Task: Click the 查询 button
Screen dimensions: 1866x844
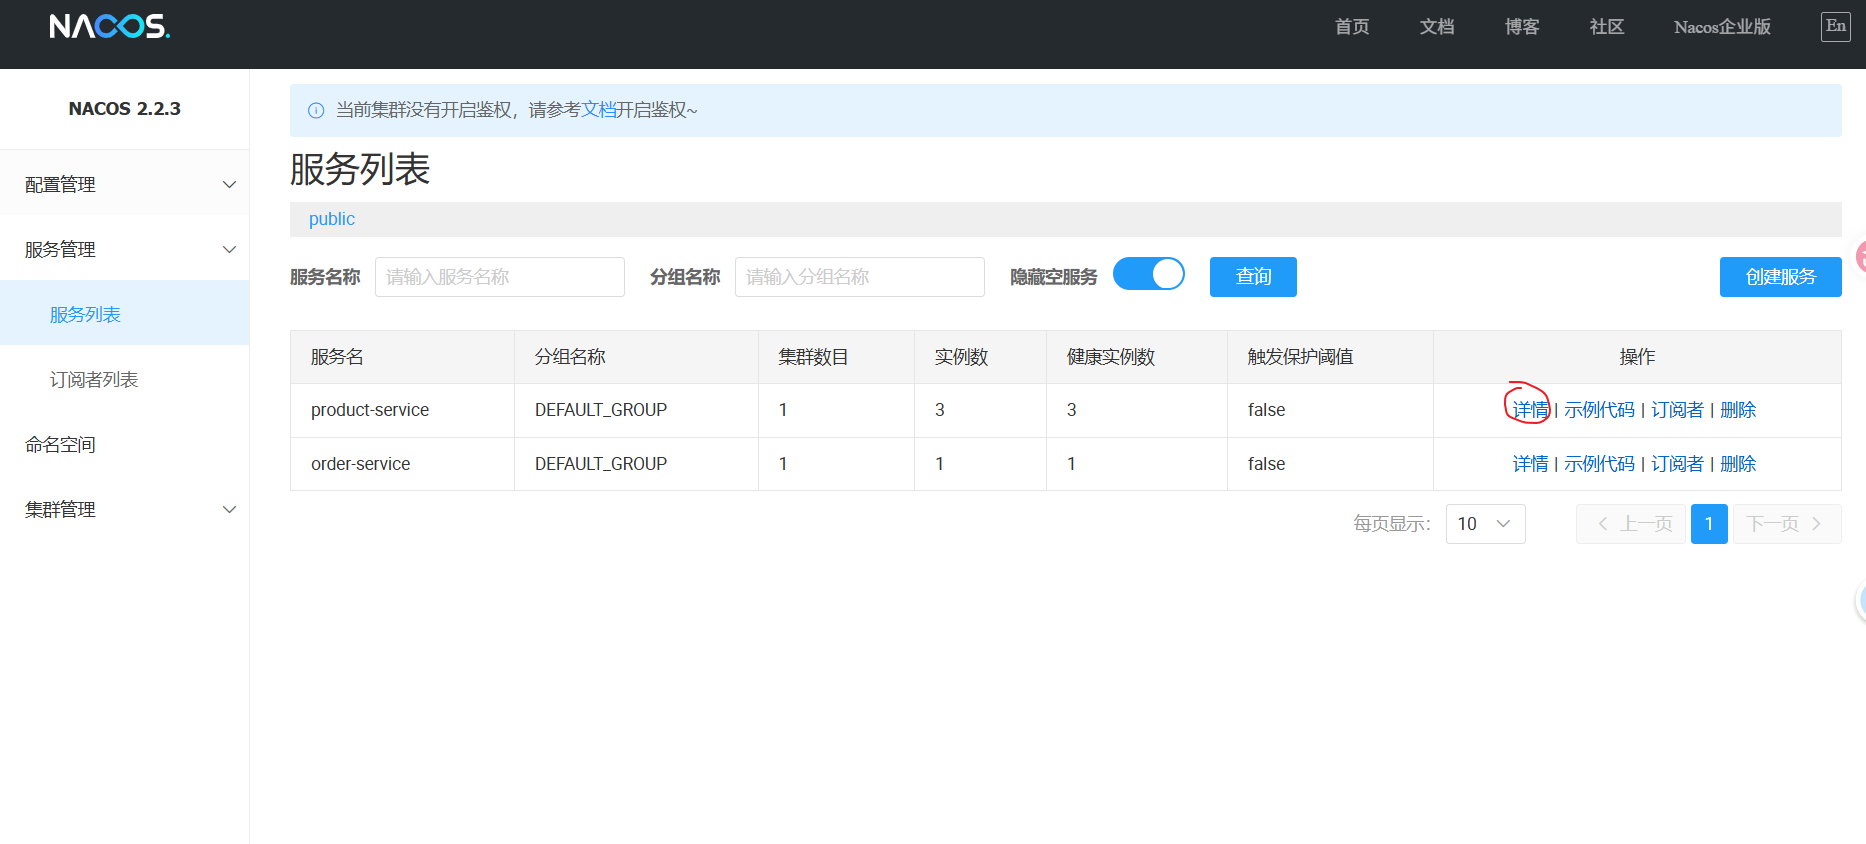Action: [x=1253, y=277]
